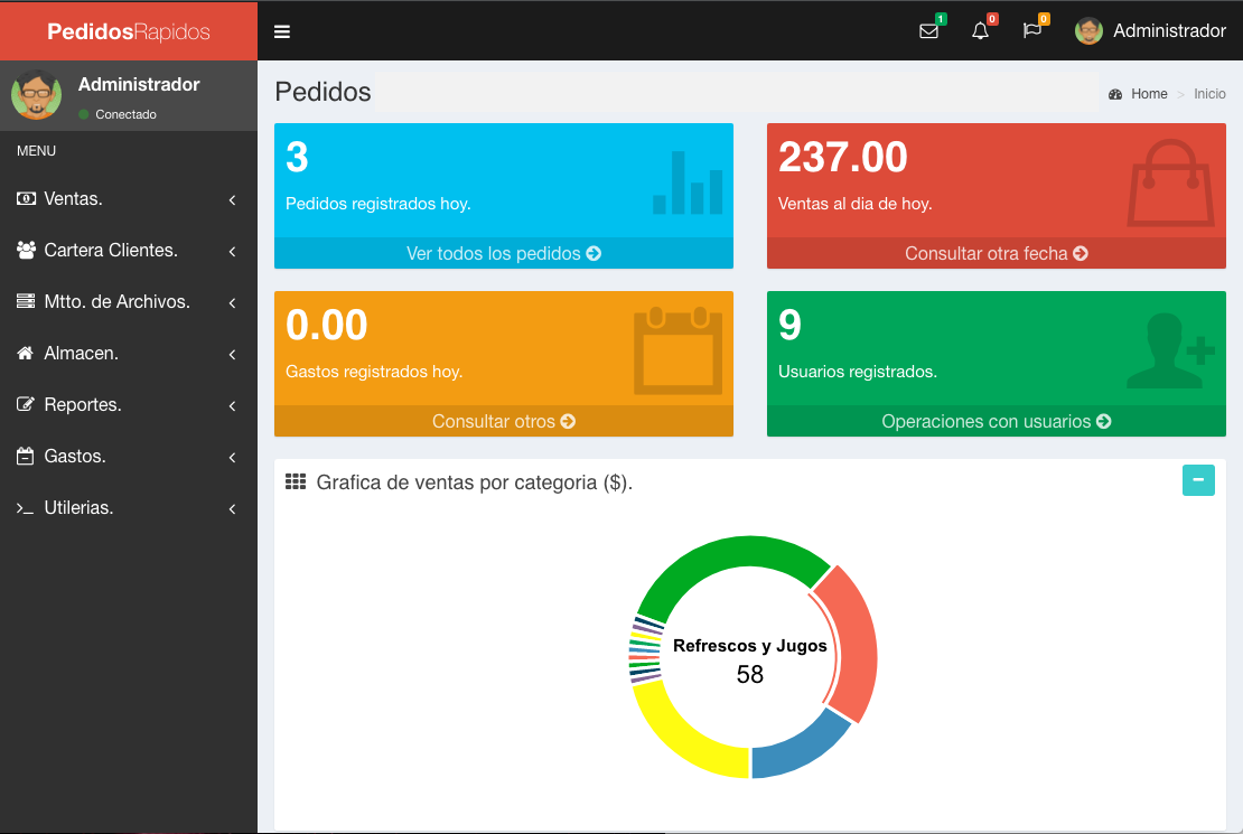The height and width of the screenshot is (834, 1243).
Task: Open the bell notifications icon
Action: coord(980,31)
